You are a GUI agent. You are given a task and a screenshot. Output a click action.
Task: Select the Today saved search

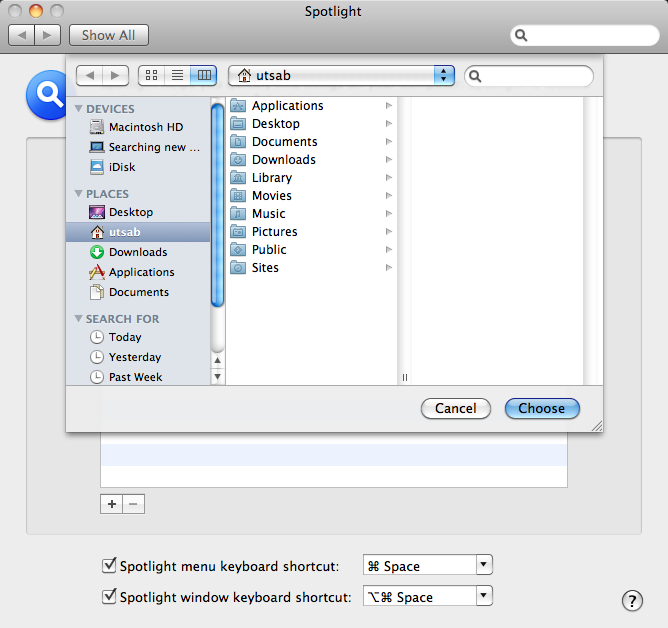point(138,337)
